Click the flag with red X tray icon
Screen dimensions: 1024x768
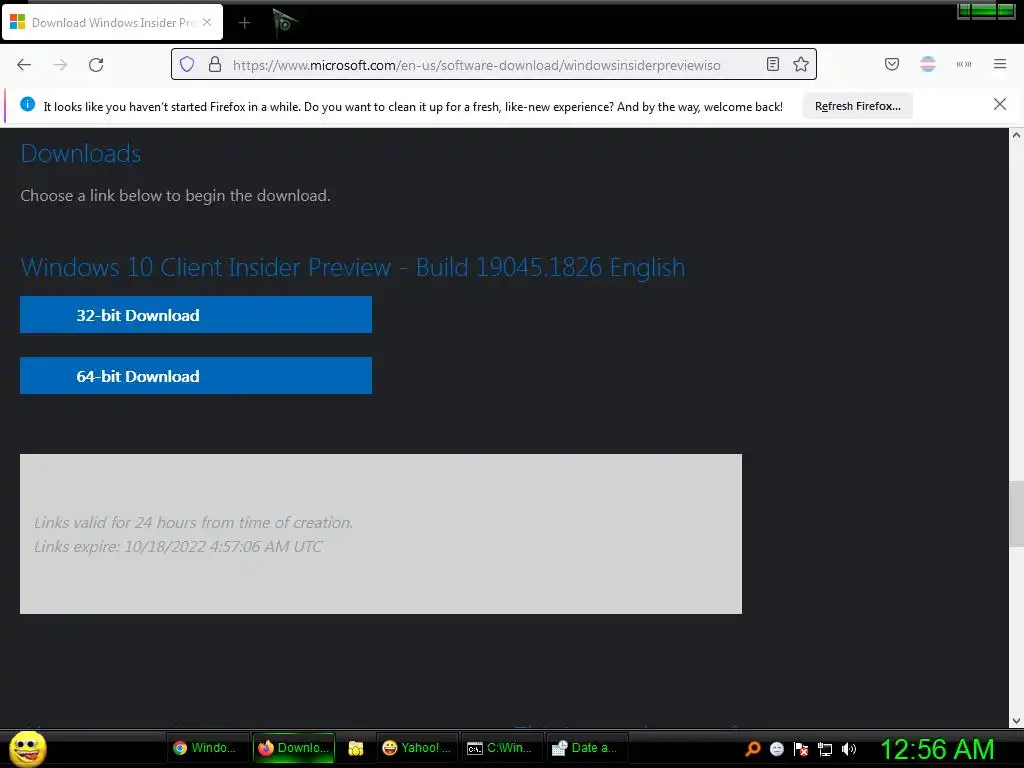801,749
